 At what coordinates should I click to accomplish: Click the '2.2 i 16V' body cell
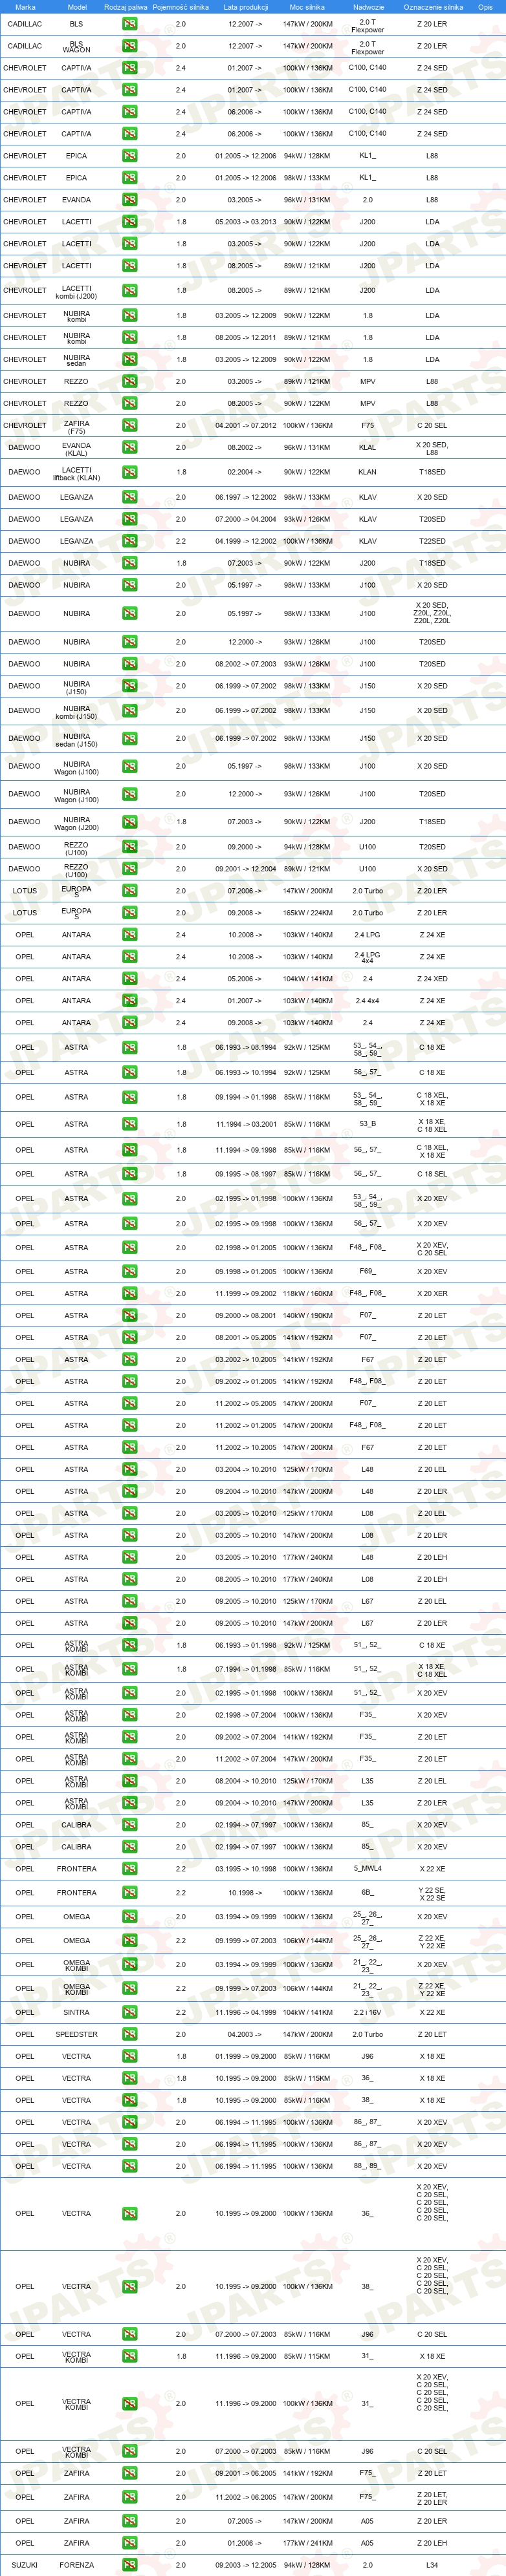[x=368, y=2012]
